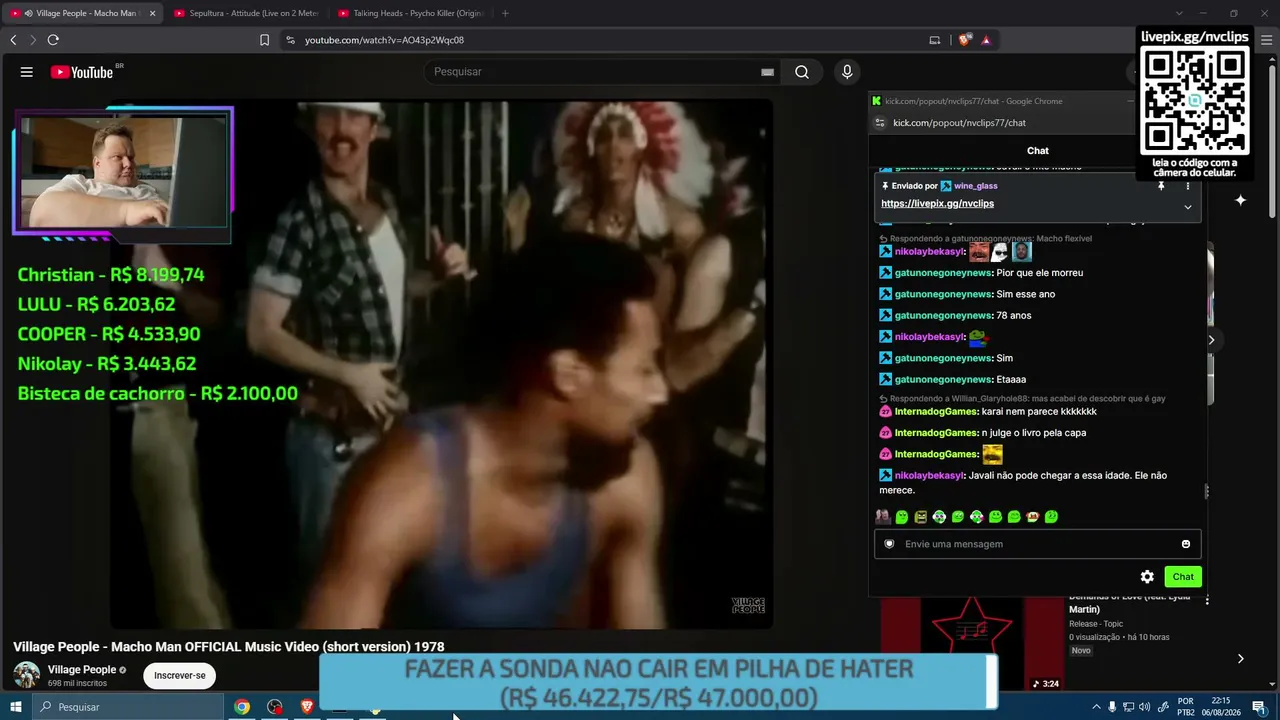Click the wine_glass username in pinned message
Image resolution: width=1280 pixels, height=720 pixels.
pyautogui.click(x=975, y=186)
